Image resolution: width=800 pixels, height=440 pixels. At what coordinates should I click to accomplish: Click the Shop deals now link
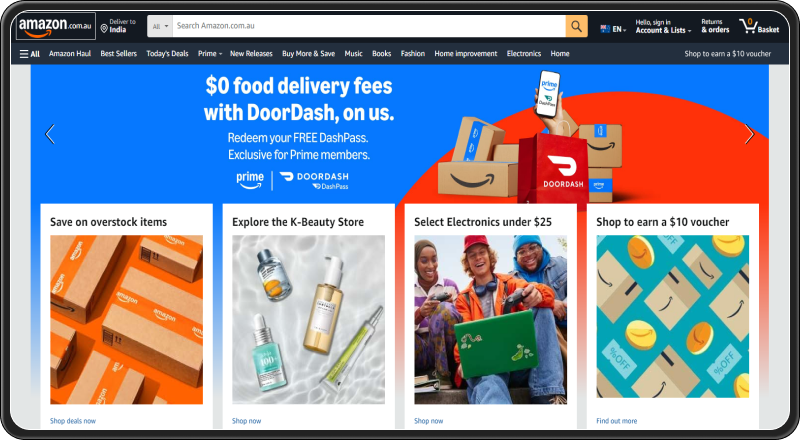coord(73,421)
